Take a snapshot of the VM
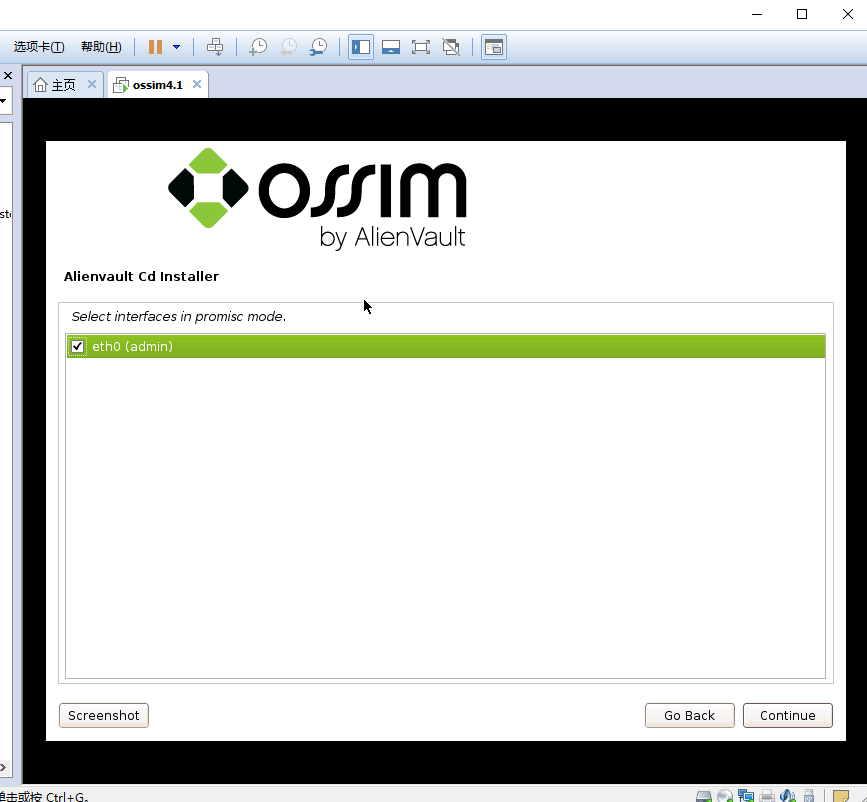Viewport: 867px width, 802px height. 258,47
